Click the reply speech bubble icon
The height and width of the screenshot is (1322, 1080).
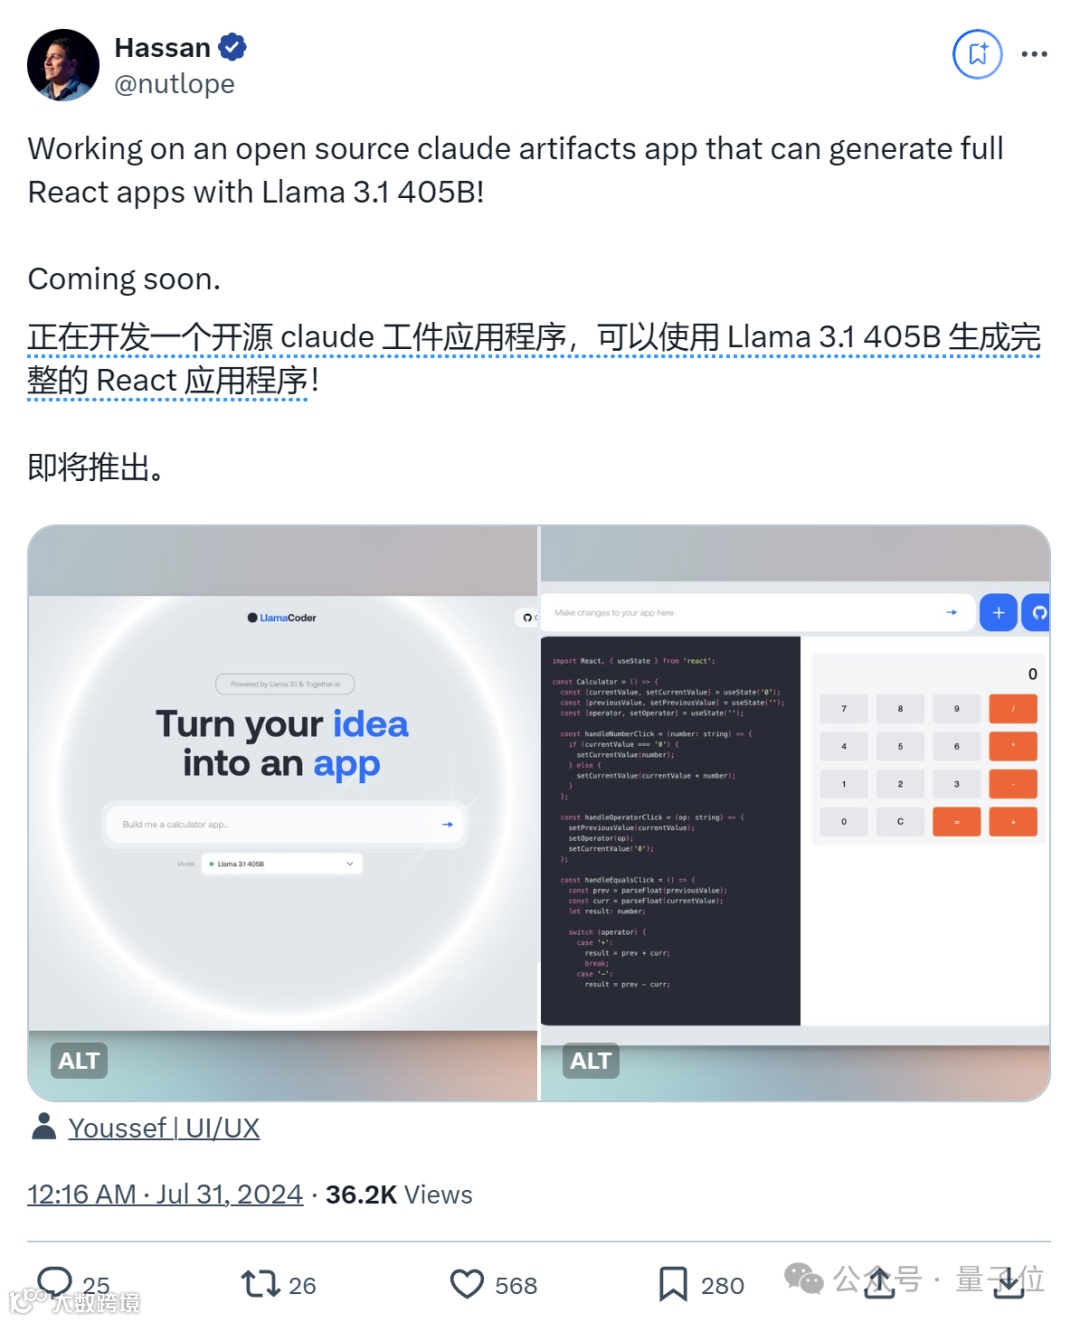[x=55, y=1283]
